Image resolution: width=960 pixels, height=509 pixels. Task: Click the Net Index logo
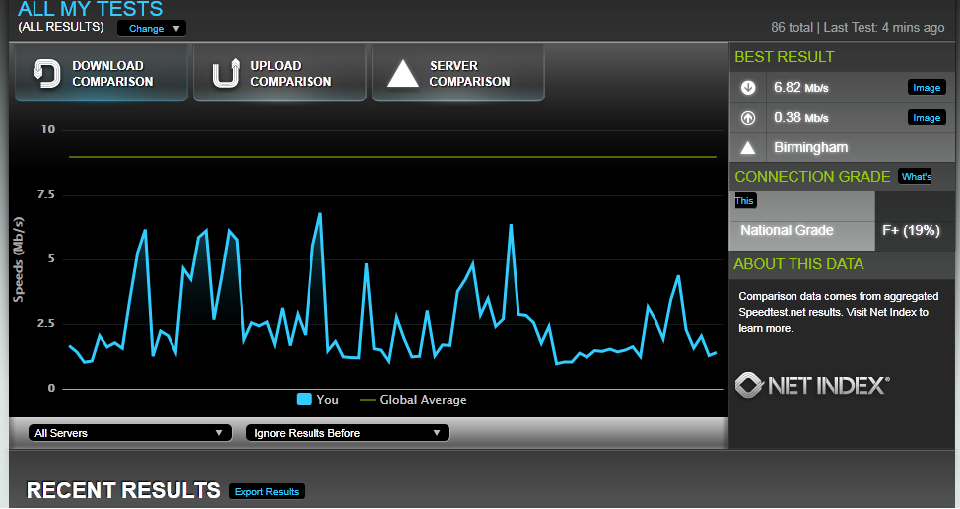pos(811,385)
